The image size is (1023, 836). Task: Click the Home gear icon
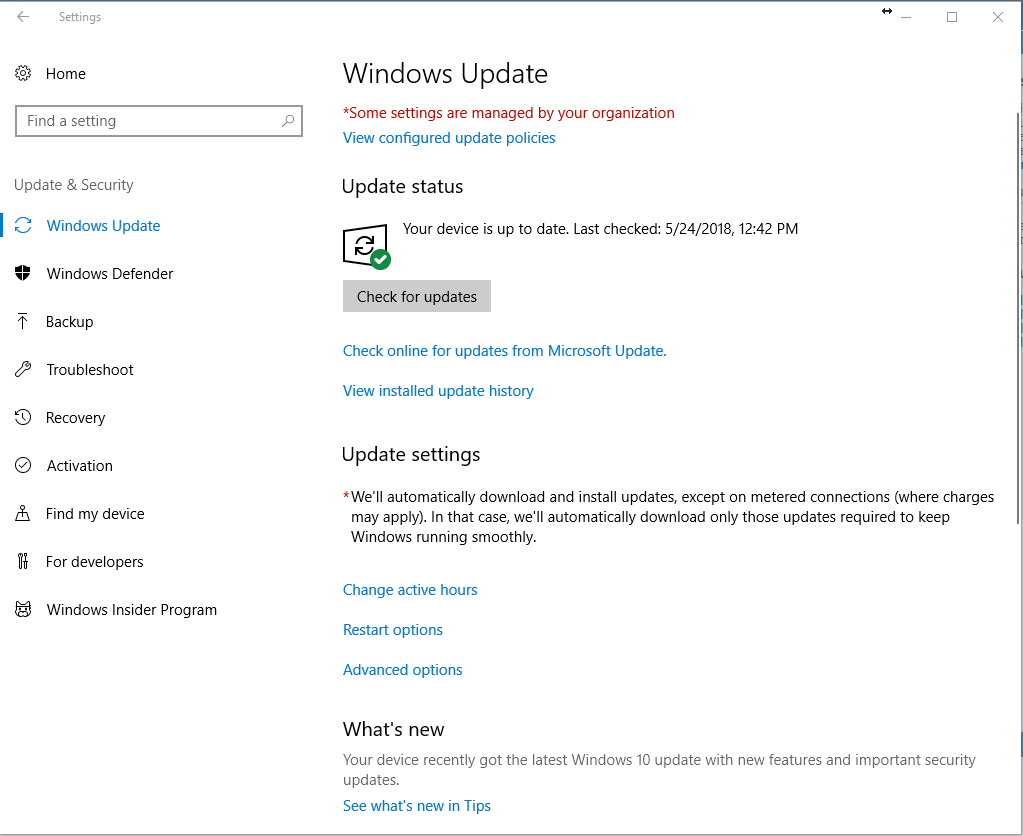point(23,73)
